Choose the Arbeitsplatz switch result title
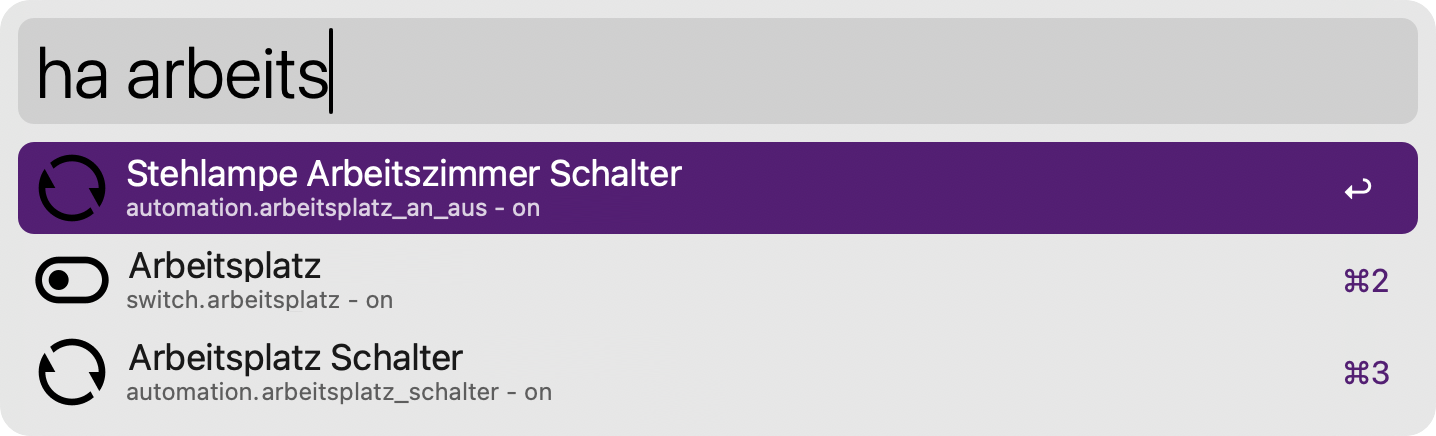Image resolution: width=1436 pixels, height=436 pixels. [x=225, y=266]
